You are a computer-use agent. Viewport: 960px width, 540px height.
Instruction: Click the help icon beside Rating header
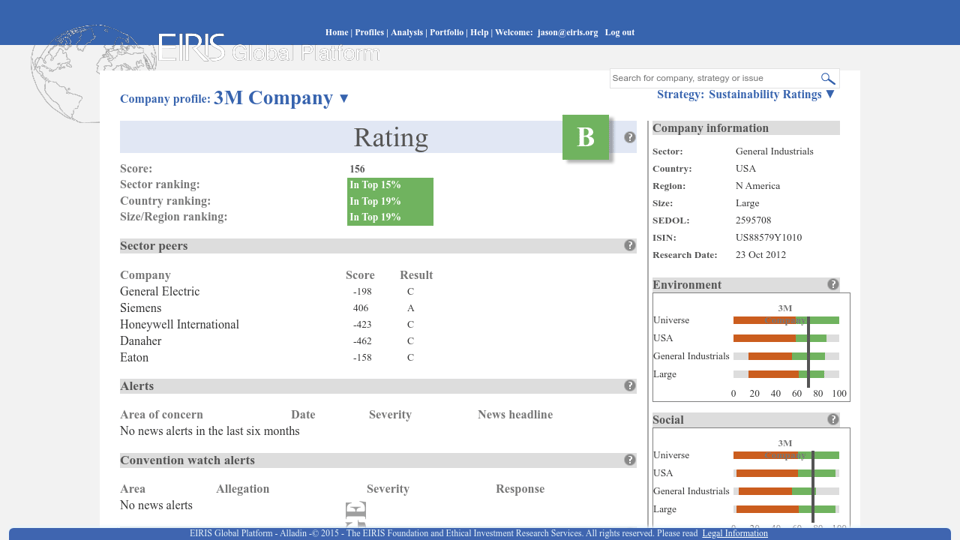[630, 137]
